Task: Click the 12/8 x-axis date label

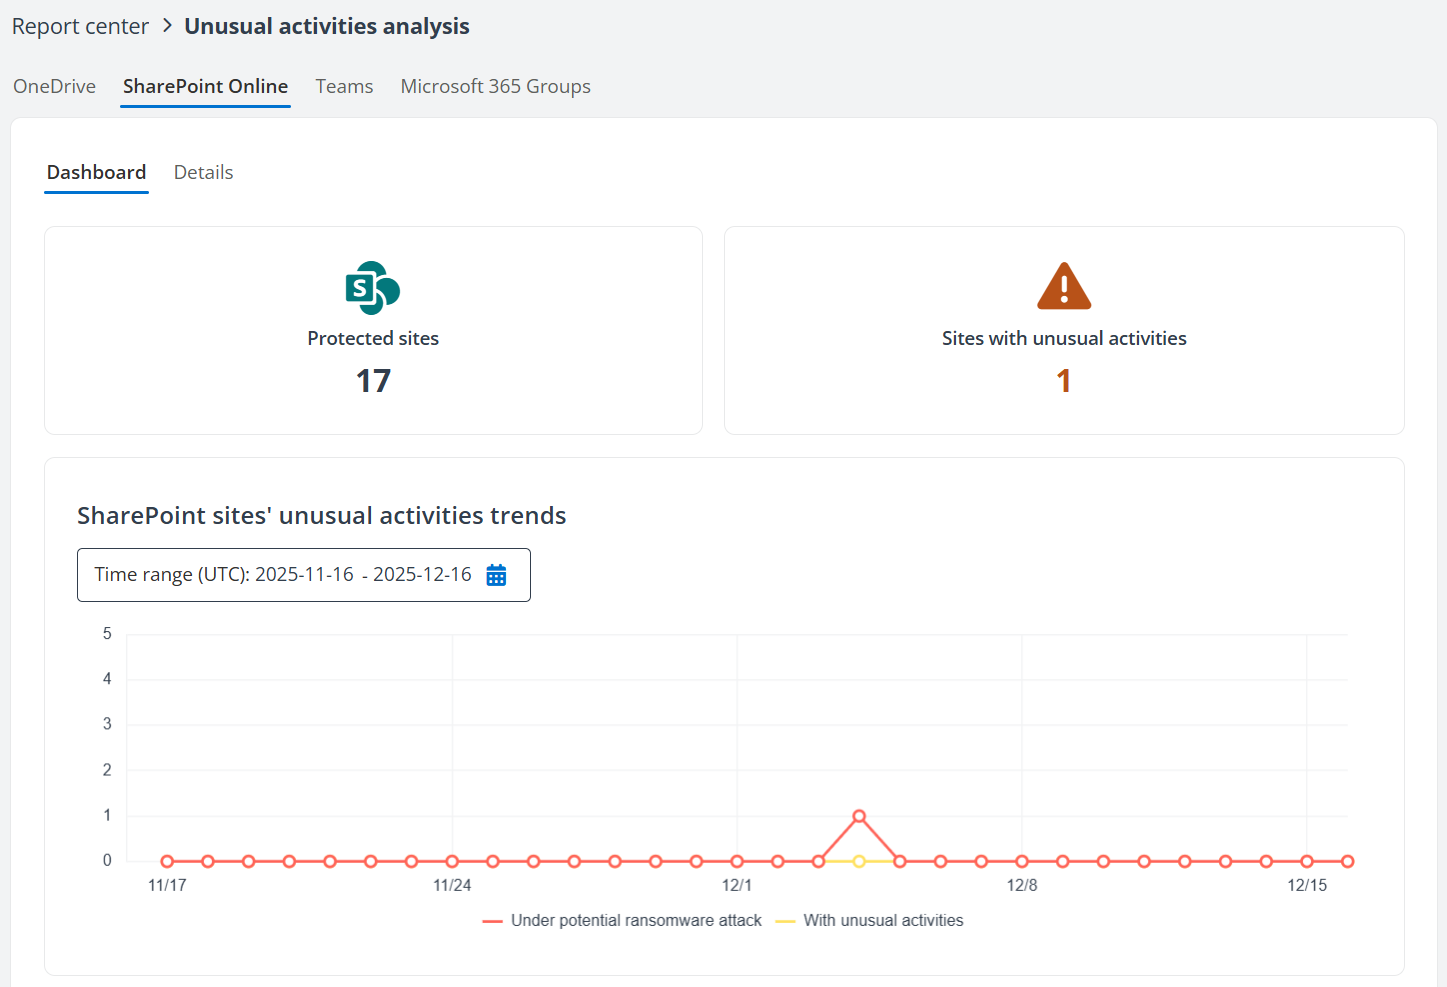Action: click(1022, 885)
